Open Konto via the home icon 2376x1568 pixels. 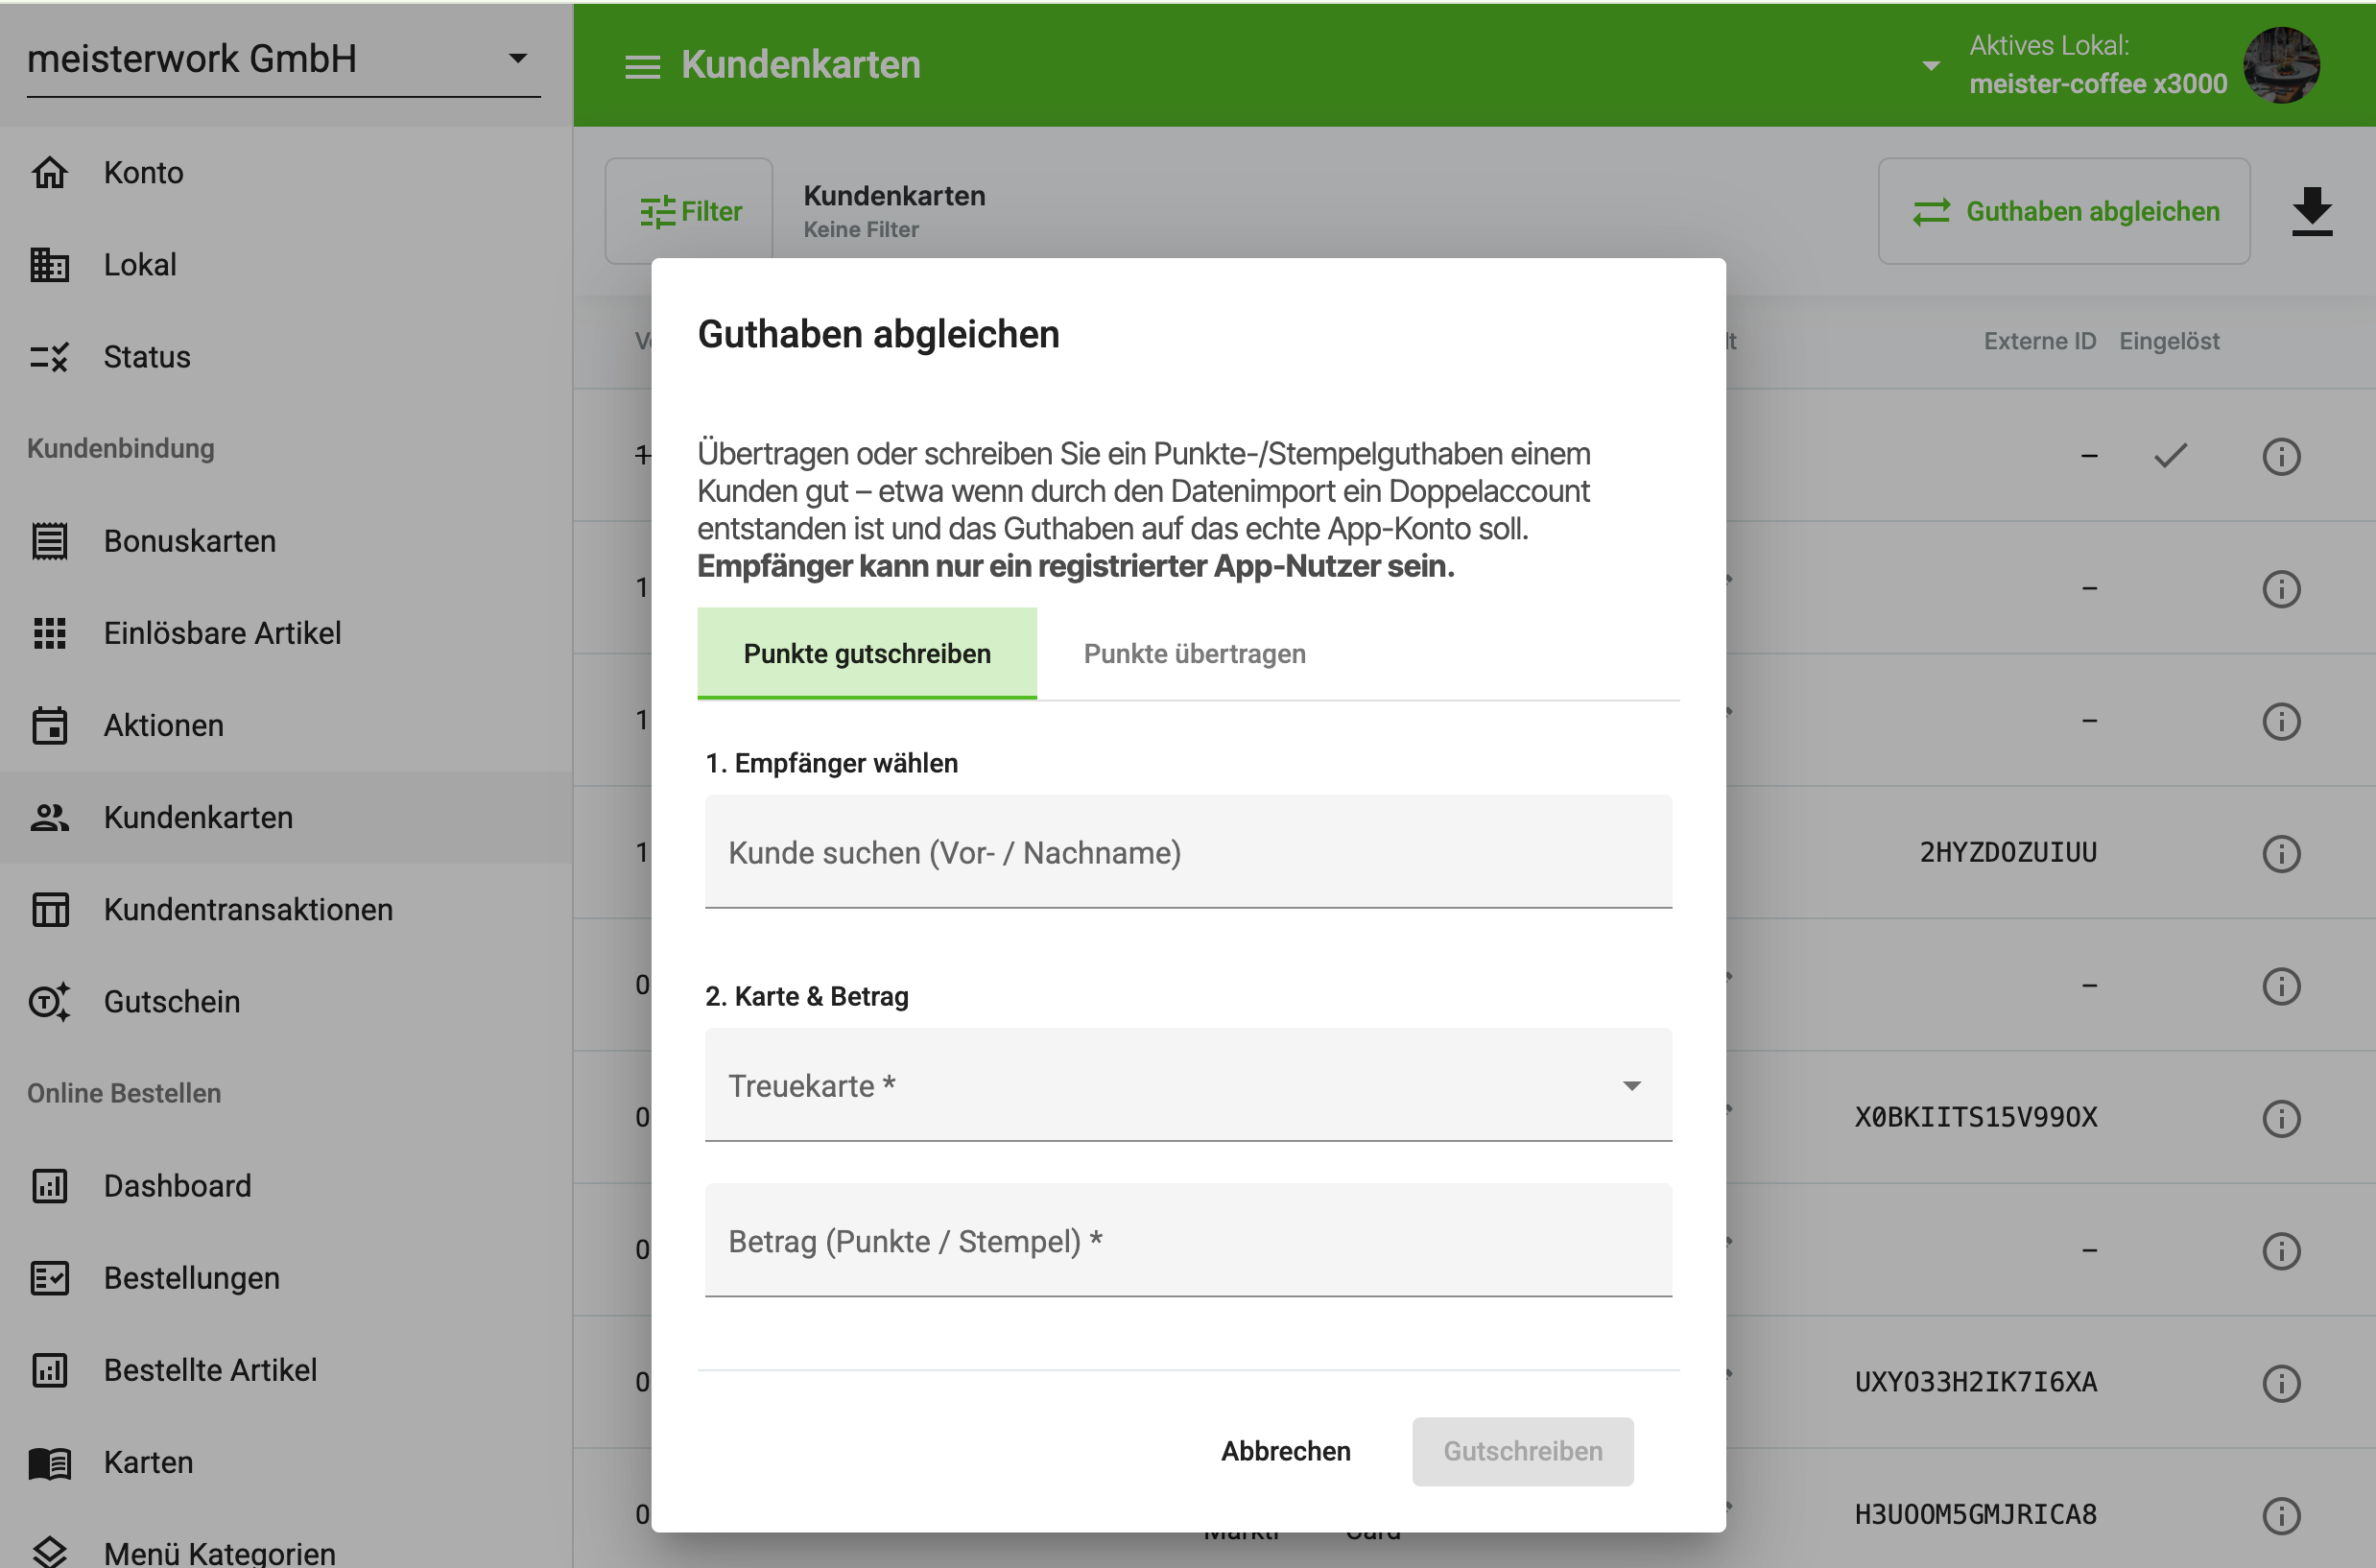(49, 172)
